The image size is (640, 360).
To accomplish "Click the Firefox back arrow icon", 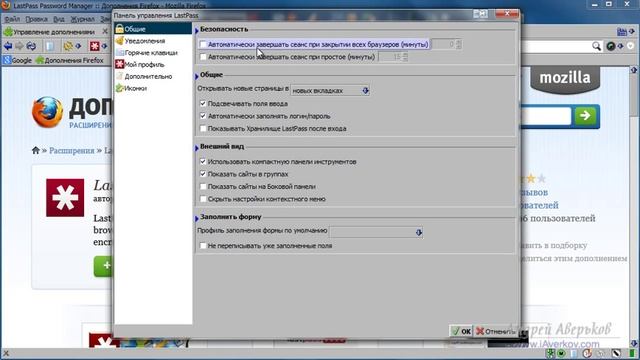I will pyautogui.click(x=8, y=46).
